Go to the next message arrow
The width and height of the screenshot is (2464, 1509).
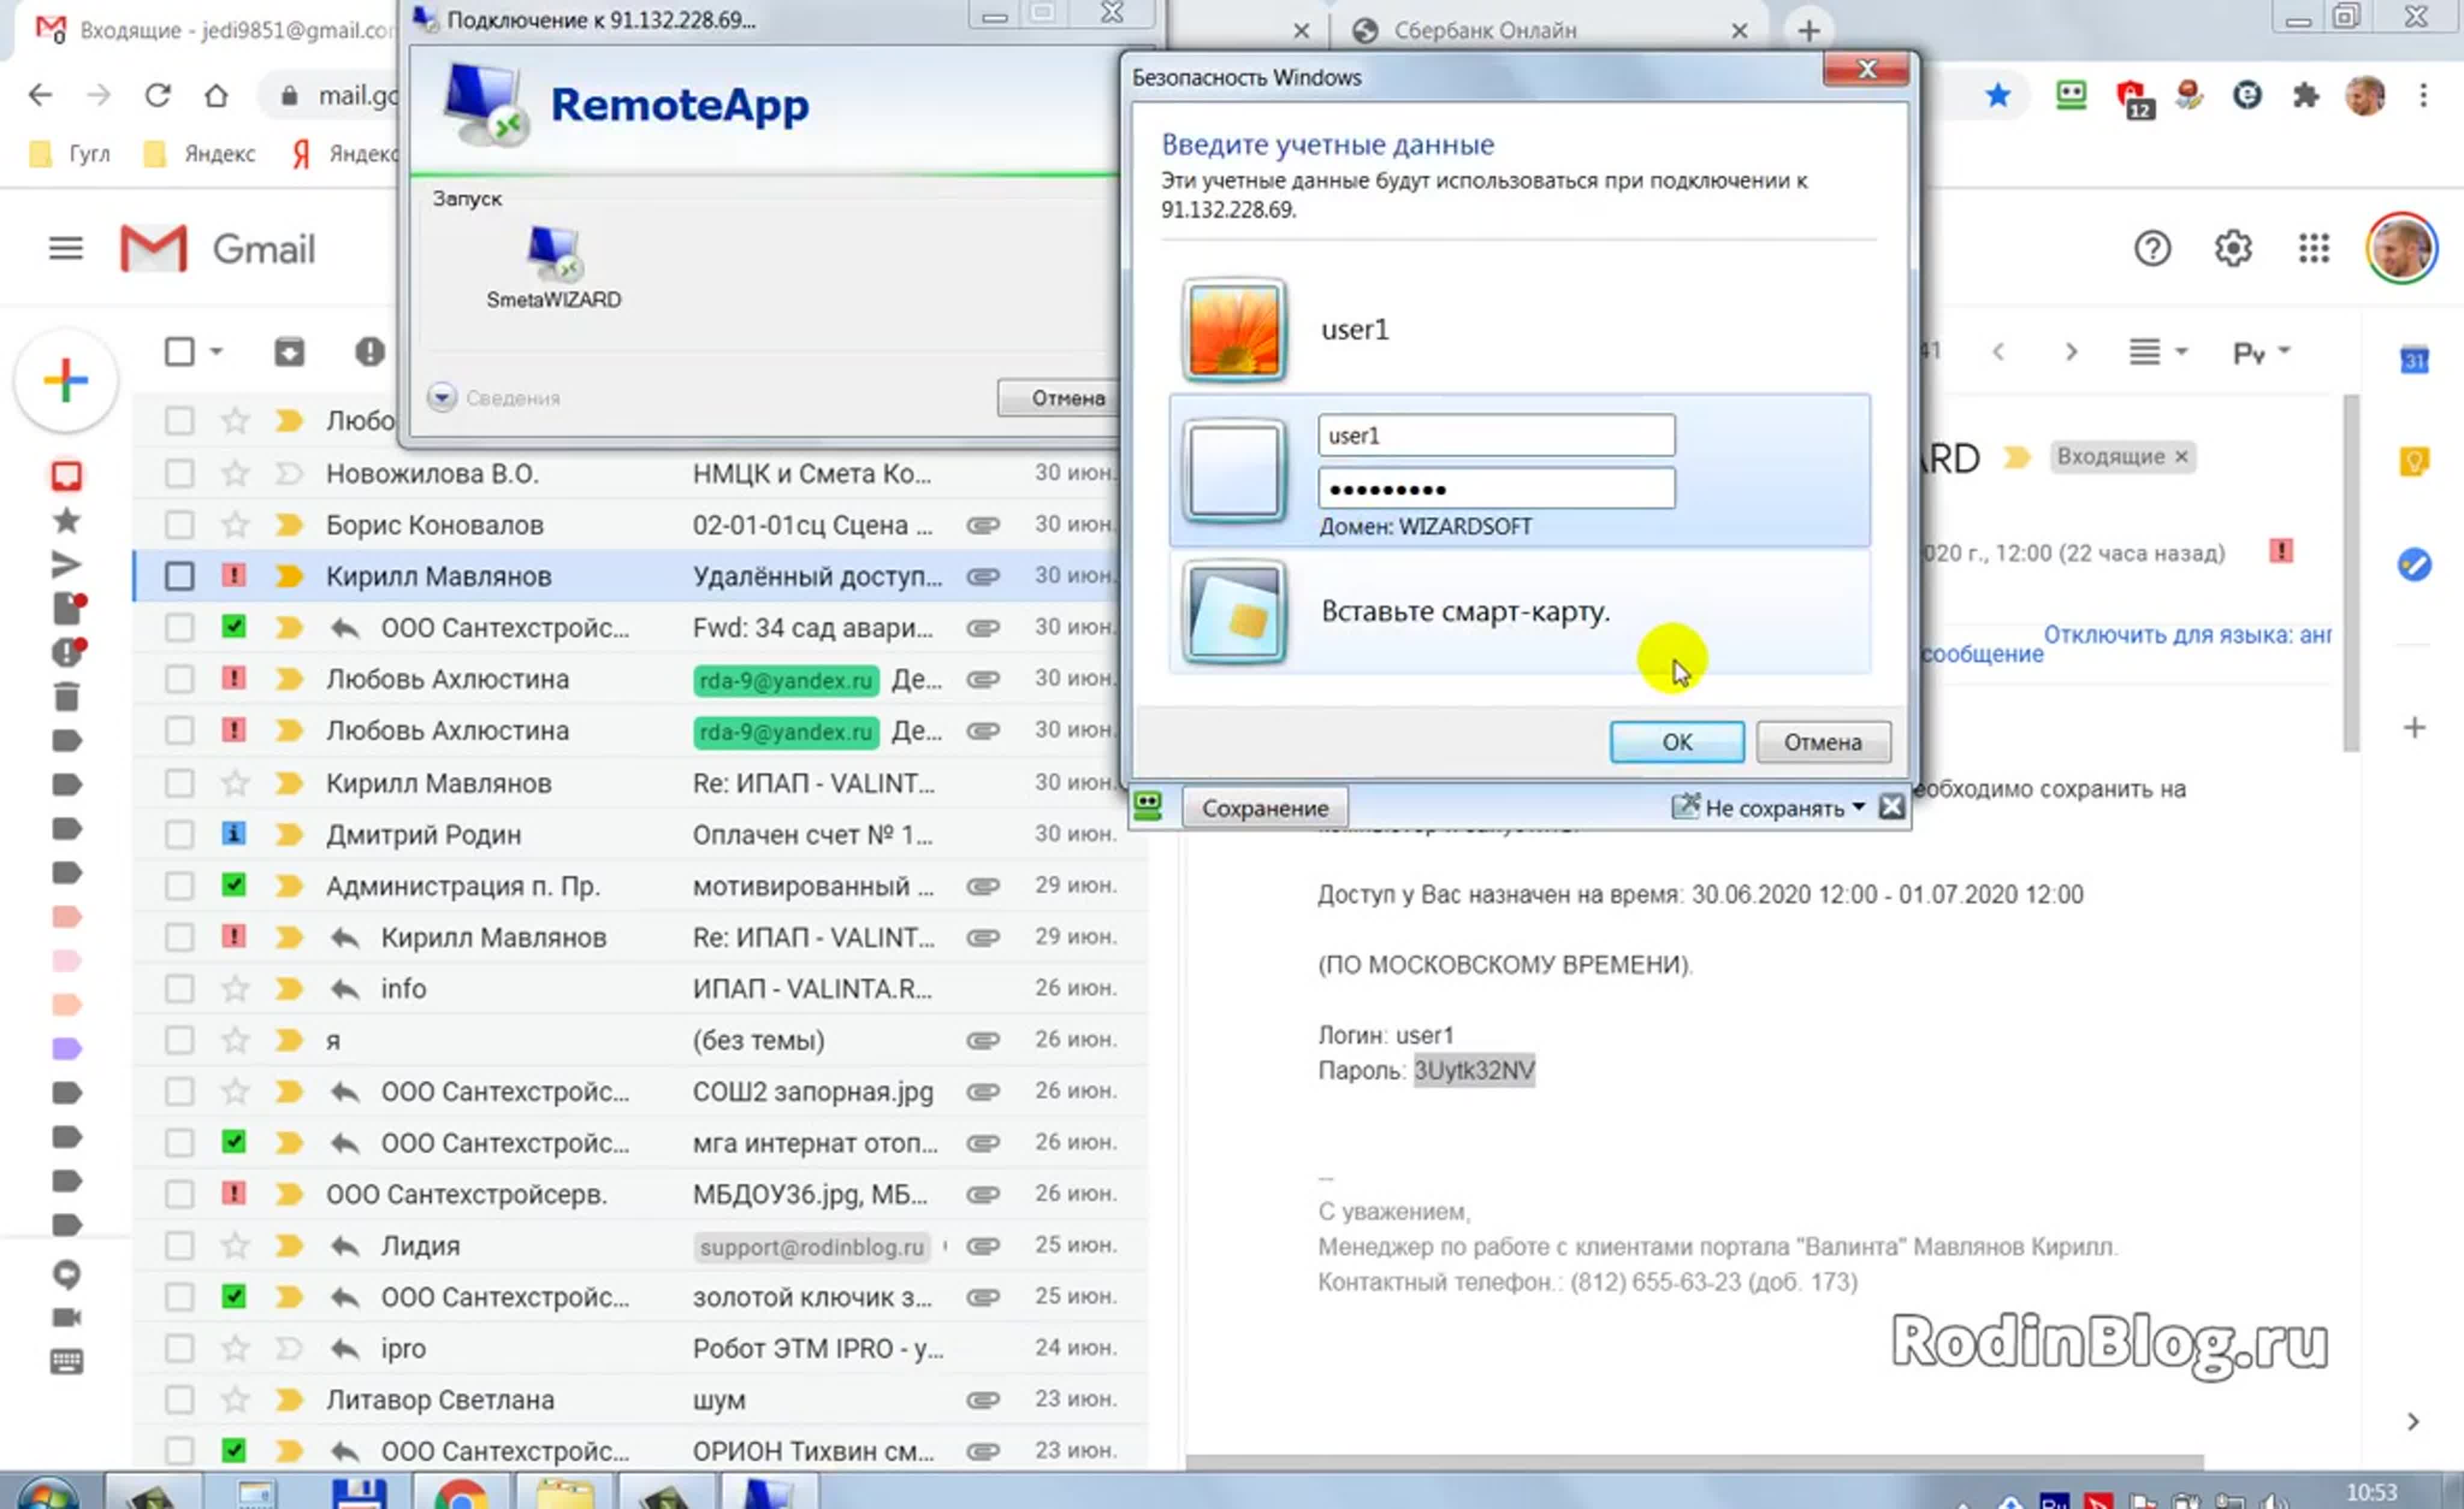[x=2071, y=352]
